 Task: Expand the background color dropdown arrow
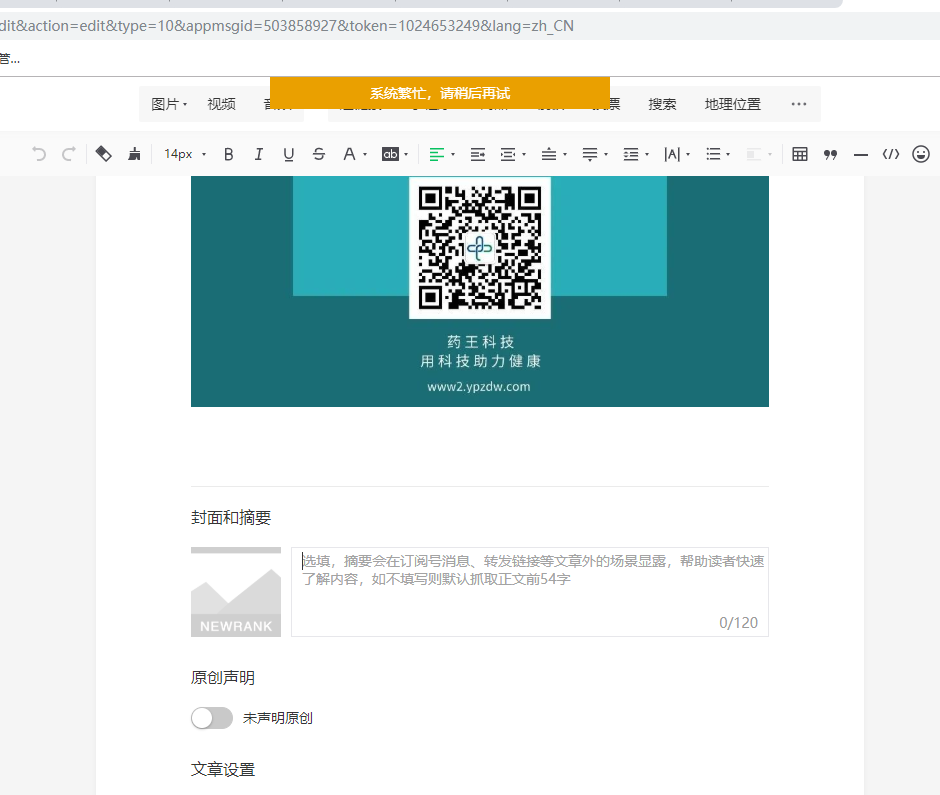pyautogui.click(x=406, y=155)
